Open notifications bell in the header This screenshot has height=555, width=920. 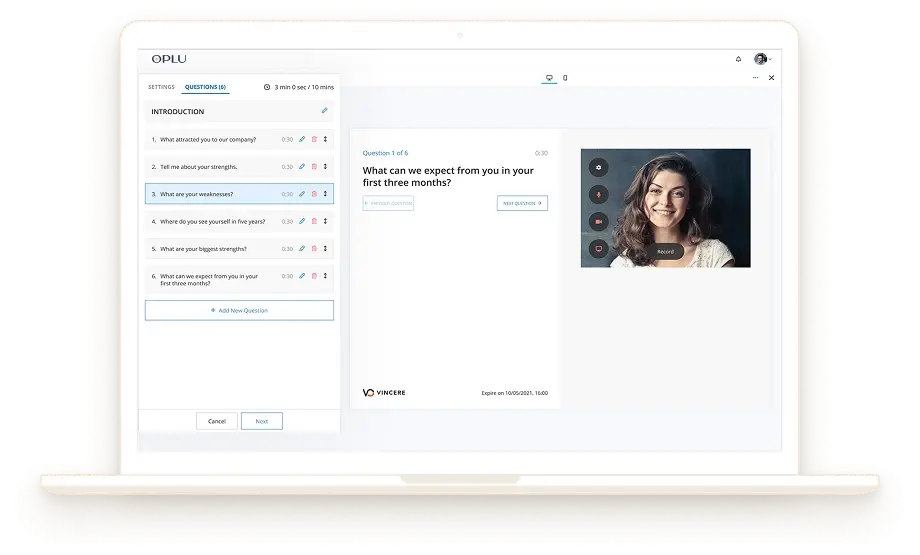pyautogui.click(x=739, y=59)
